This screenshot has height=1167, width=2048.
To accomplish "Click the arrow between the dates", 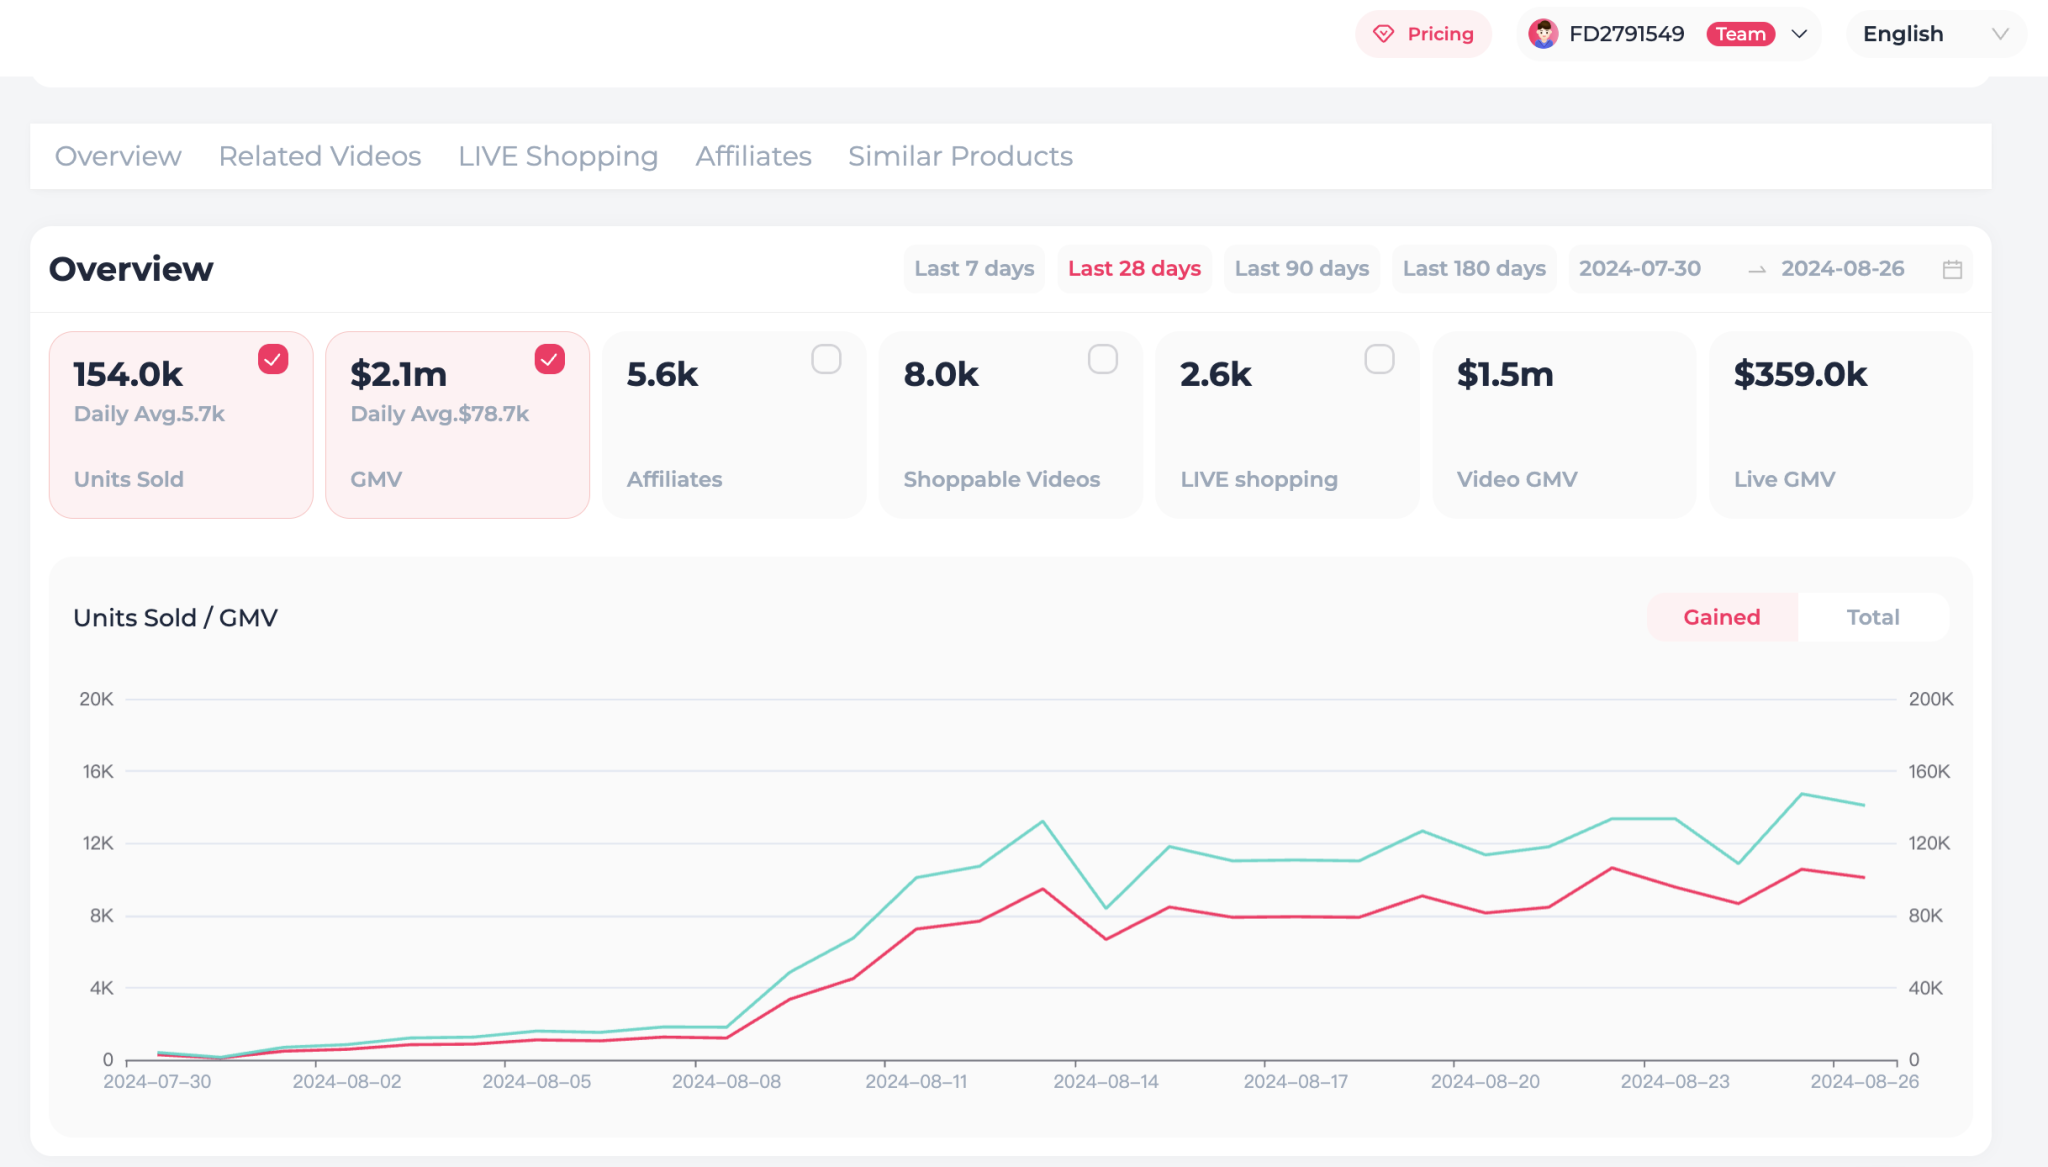I will click(x=1756, y=270).
